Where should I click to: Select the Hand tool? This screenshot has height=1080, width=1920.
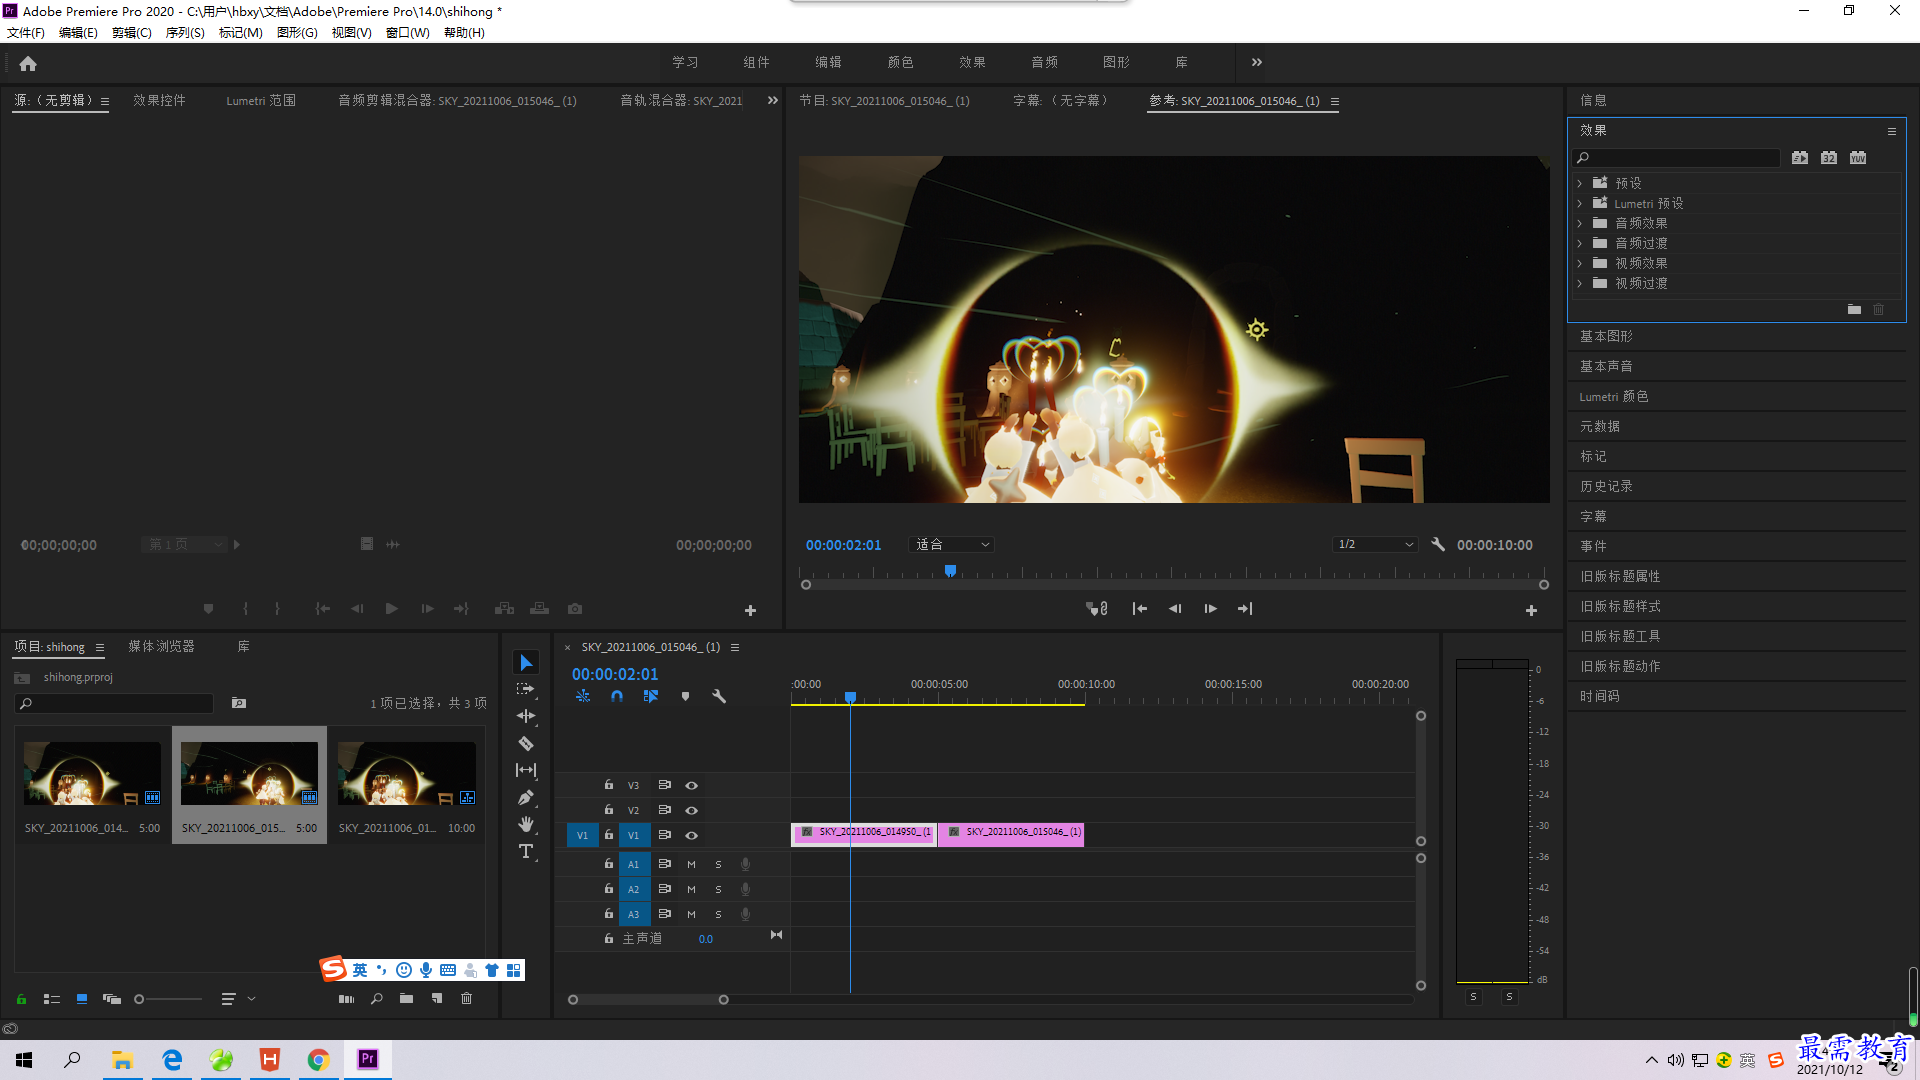(526, 824)
